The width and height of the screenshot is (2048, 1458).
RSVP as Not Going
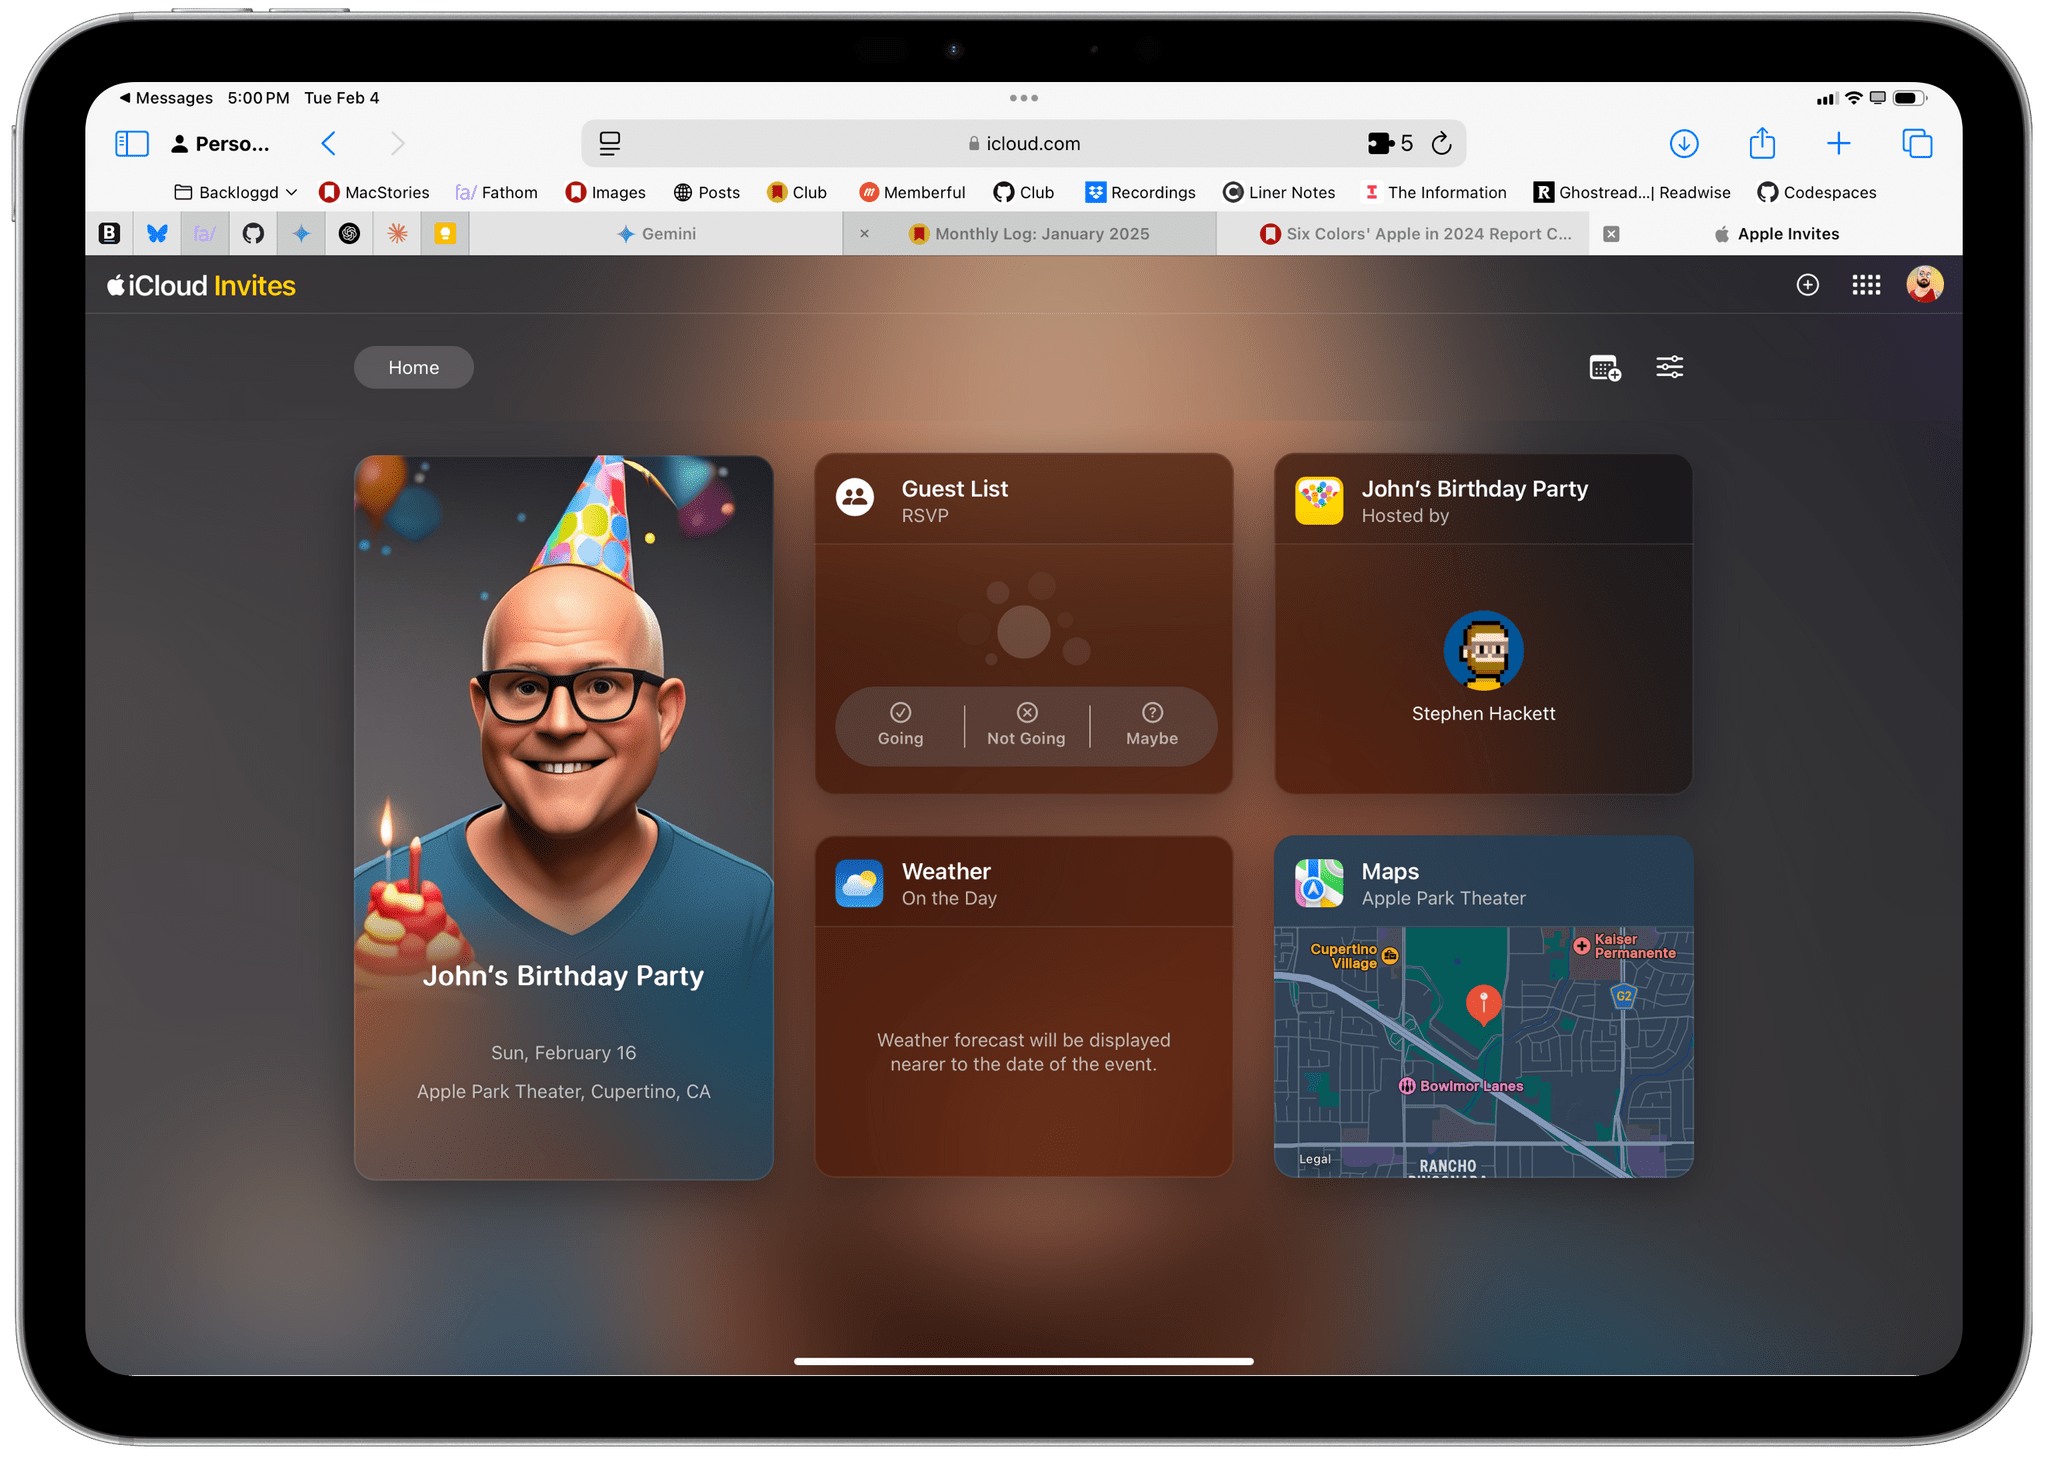point(1027,725)
